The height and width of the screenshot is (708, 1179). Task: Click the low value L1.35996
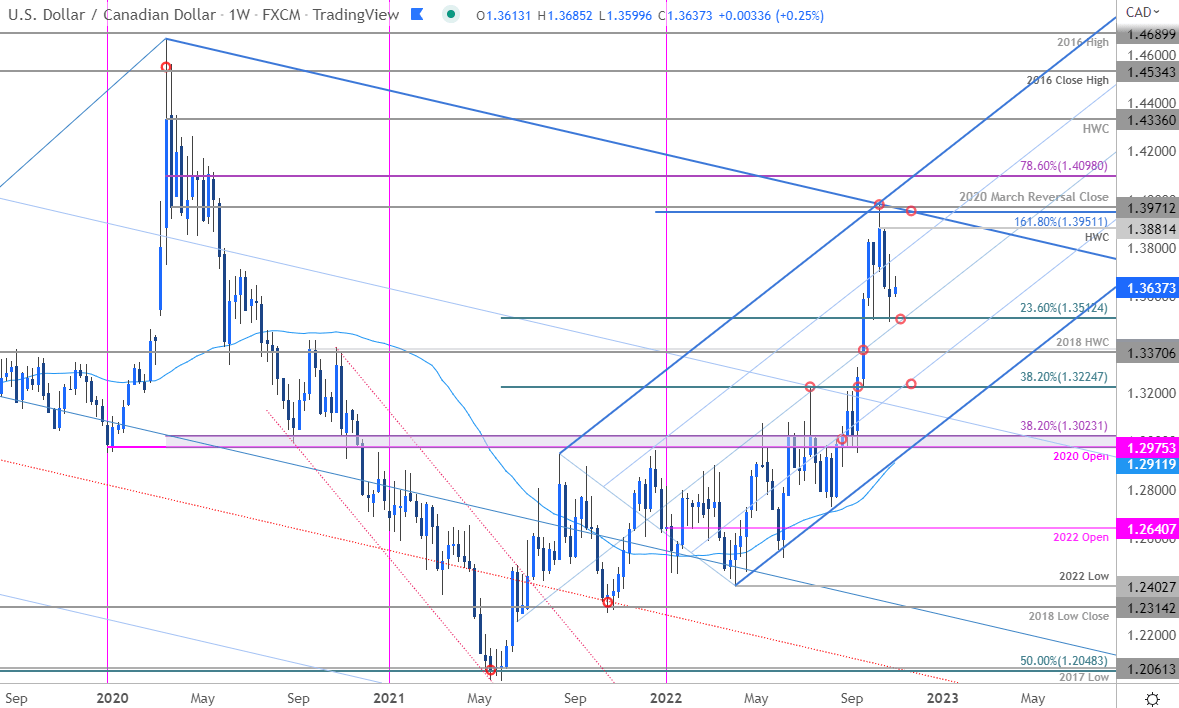pyautogui.click(x=625, y=15)
